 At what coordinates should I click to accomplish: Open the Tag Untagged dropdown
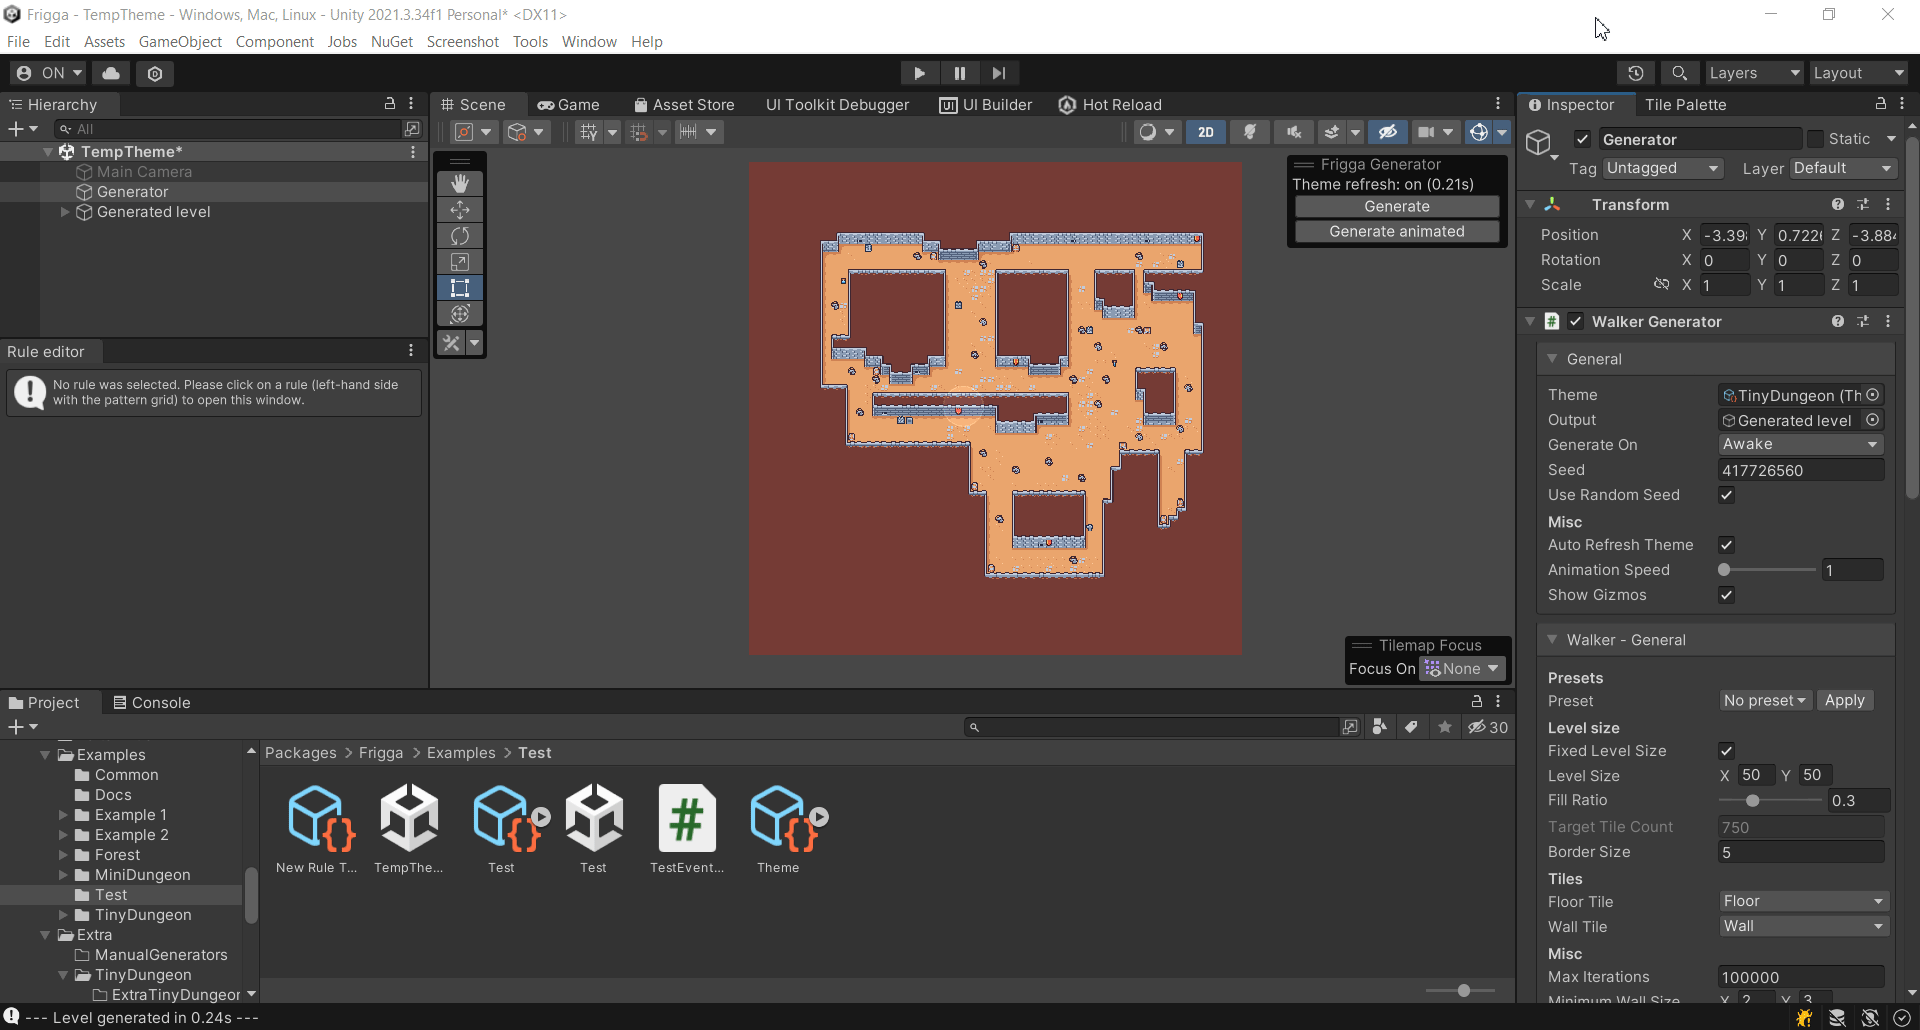[1663, 169]
